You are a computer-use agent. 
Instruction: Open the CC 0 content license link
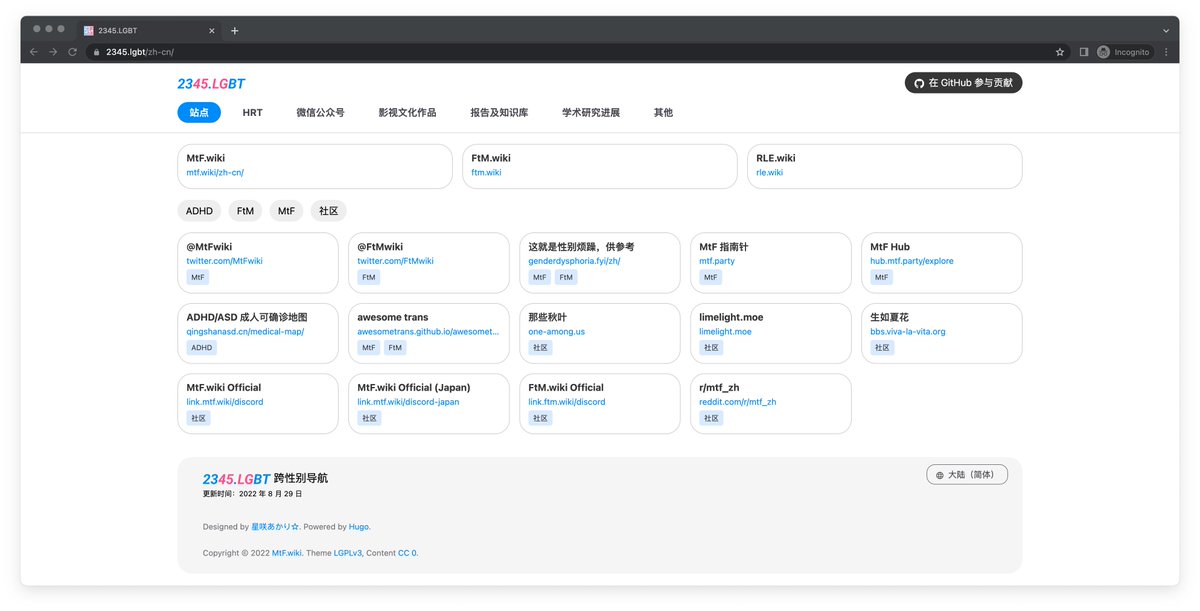coord(408,553)
